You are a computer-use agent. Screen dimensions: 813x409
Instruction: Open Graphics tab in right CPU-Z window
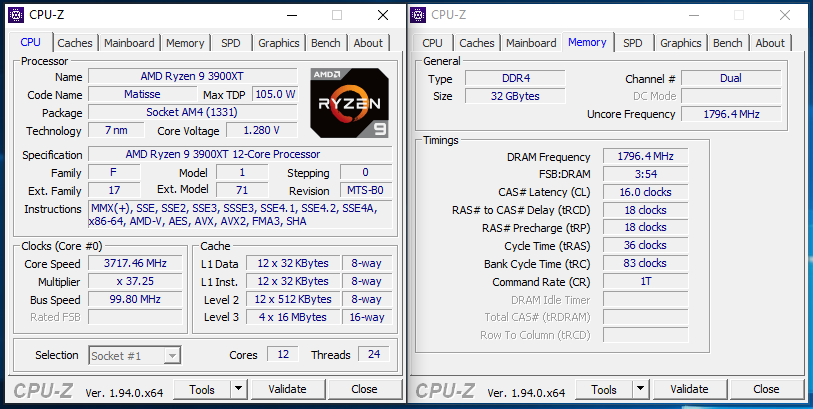coord(681,43)
